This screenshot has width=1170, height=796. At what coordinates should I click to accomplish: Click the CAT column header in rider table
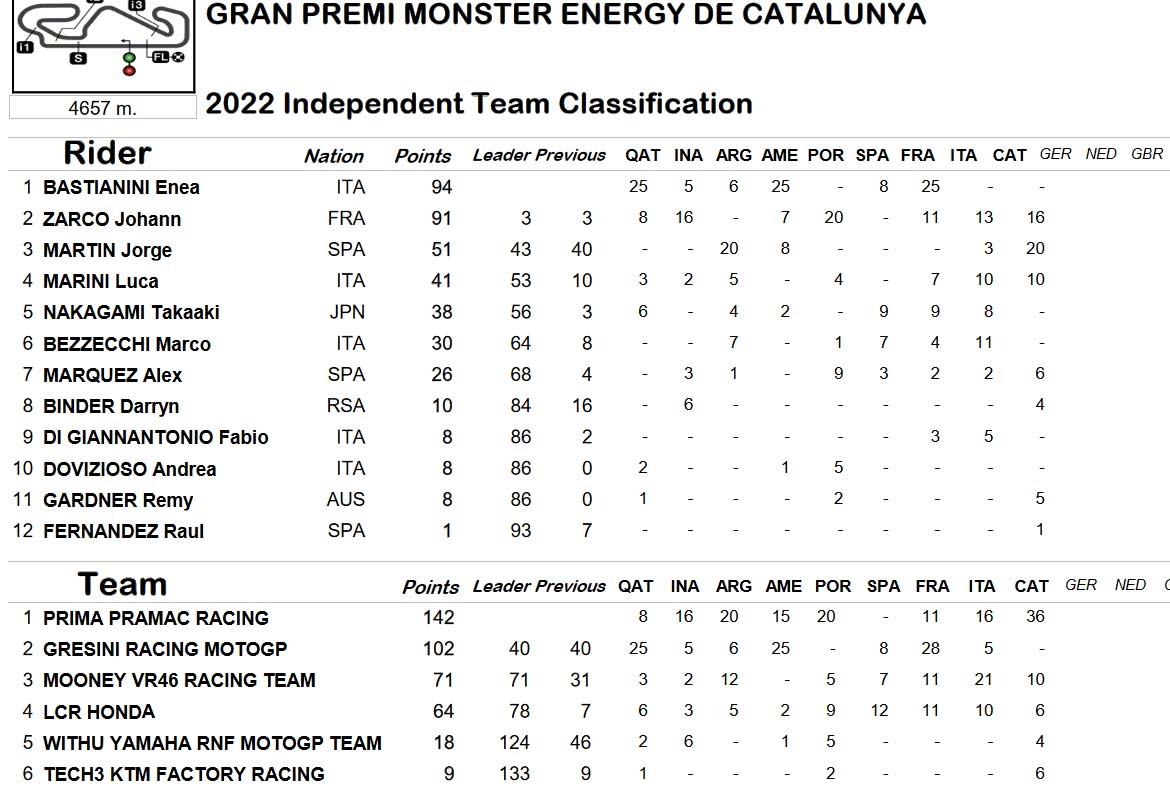coord(1009,155)
